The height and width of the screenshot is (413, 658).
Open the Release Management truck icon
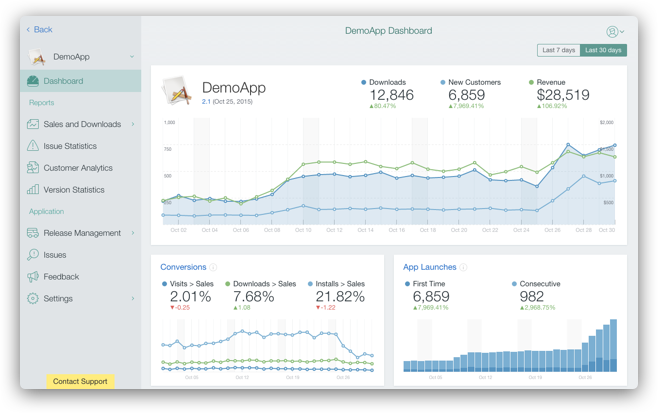coord(33,233)
